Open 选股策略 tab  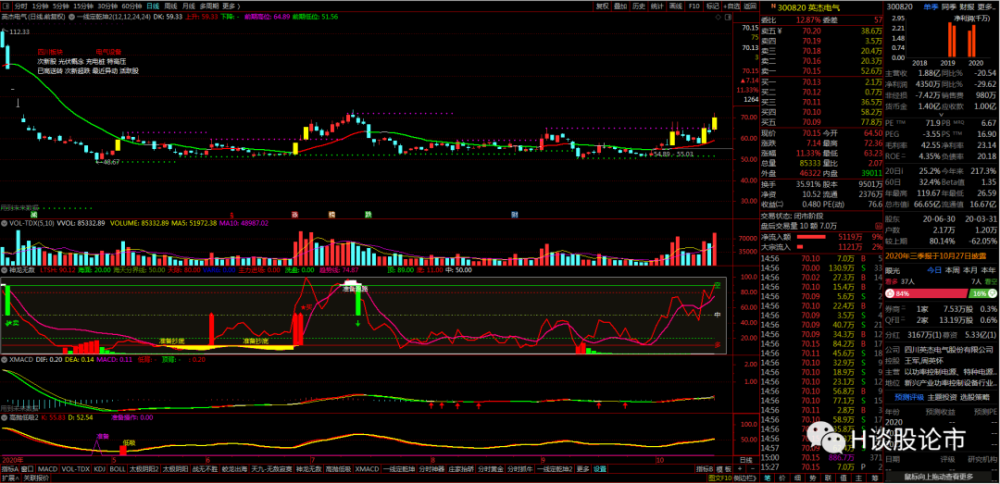point(975,397)
